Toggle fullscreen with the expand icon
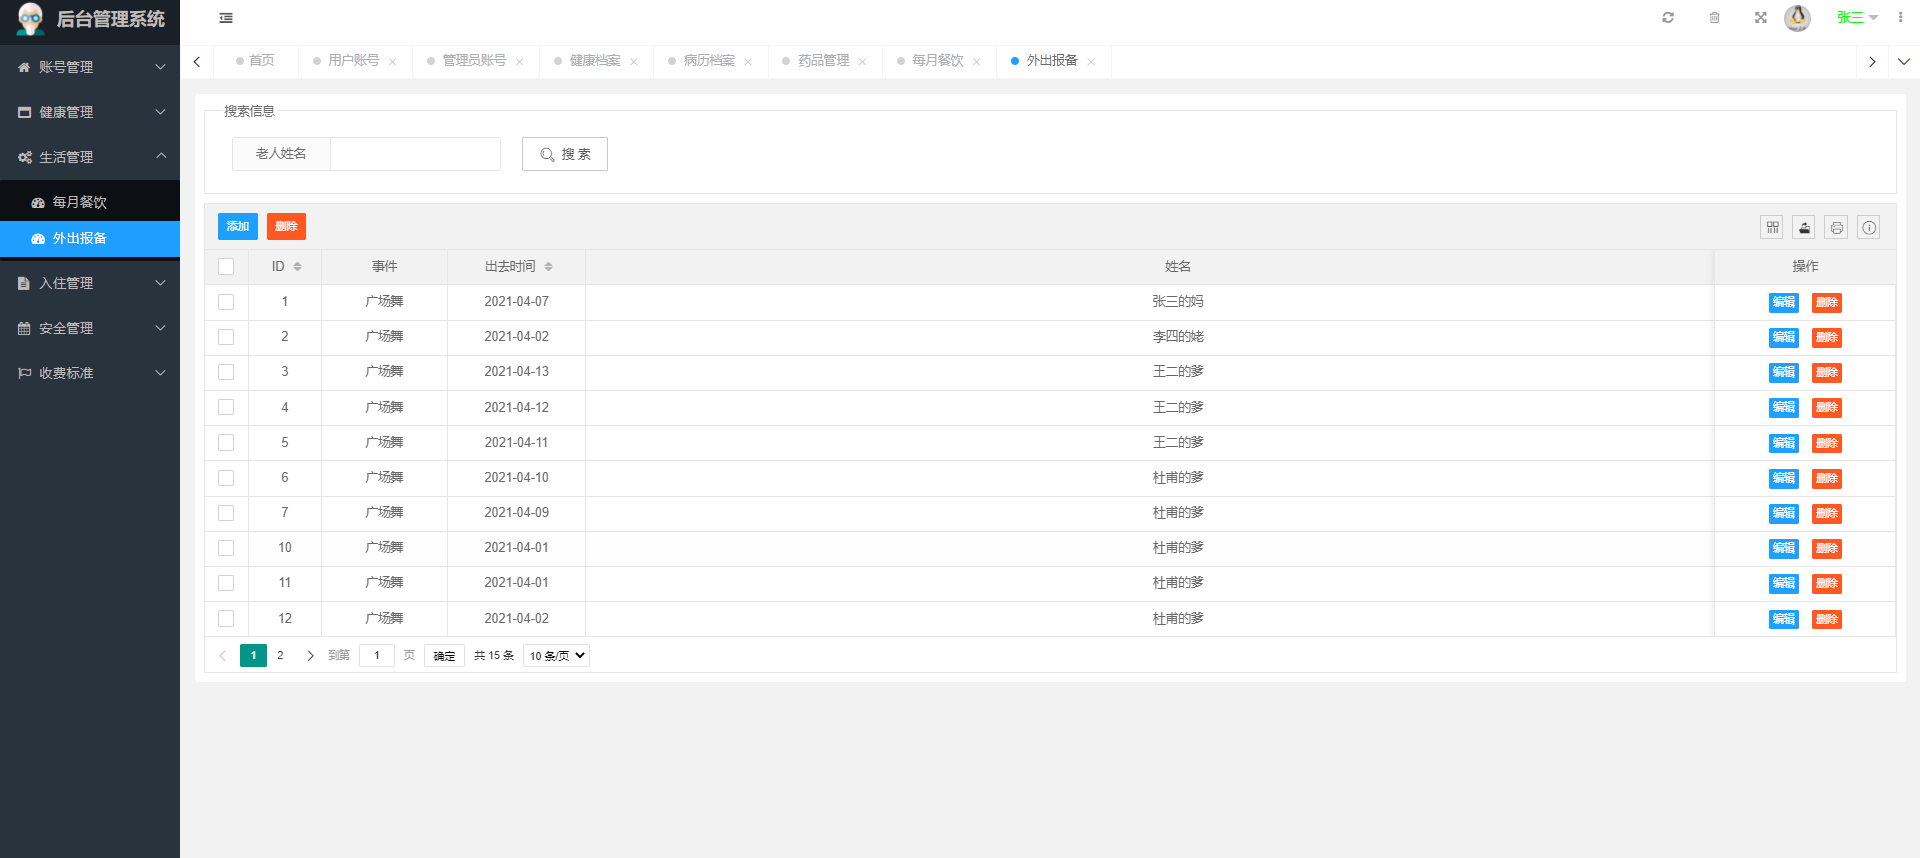The width and height of the screenshot is (1920, 858). coord(1761,18)
